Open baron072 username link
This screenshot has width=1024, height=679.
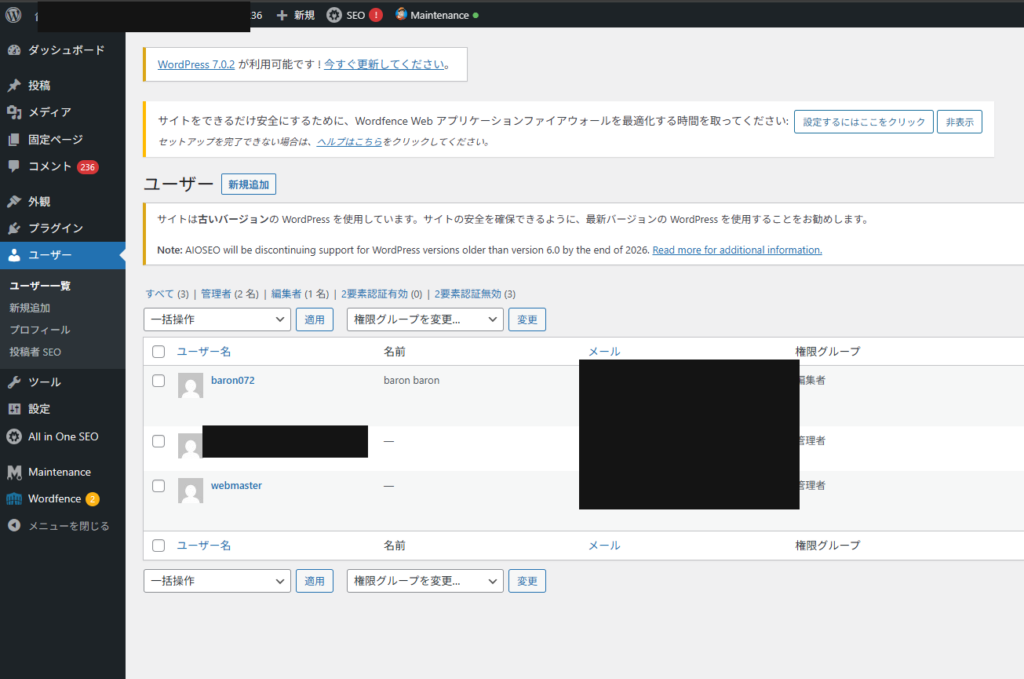click(232, 381)
